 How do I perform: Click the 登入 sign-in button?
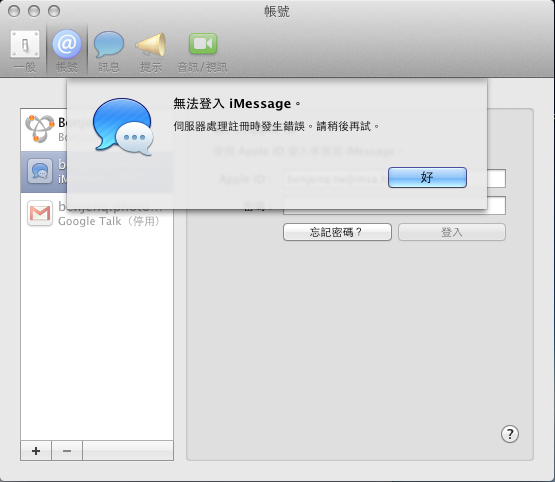[x=452, y=232]
